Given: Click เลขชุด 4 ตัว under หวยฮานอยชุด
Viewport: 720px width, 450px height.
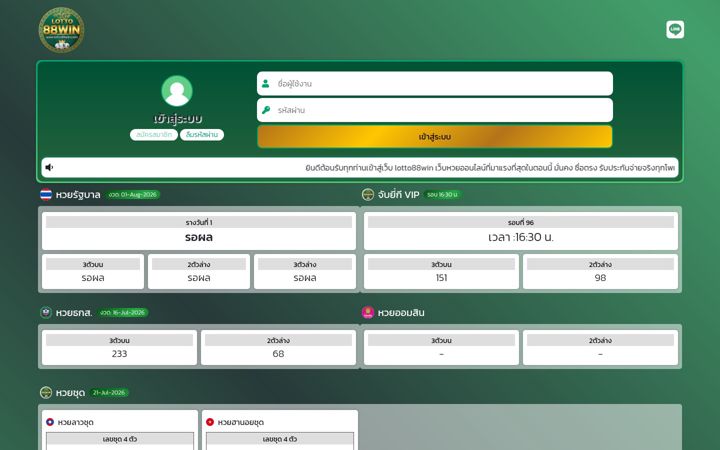Looking at the screenshot, I should pyautogui.click(x=280, y=439).
